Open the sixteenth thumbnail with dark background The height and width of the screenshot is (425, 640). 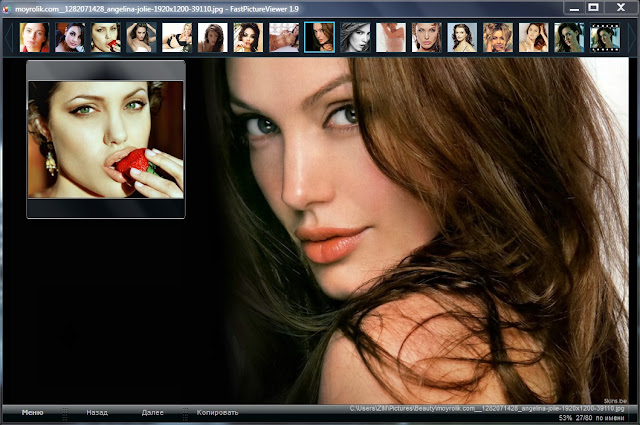[x=569, y=37]
